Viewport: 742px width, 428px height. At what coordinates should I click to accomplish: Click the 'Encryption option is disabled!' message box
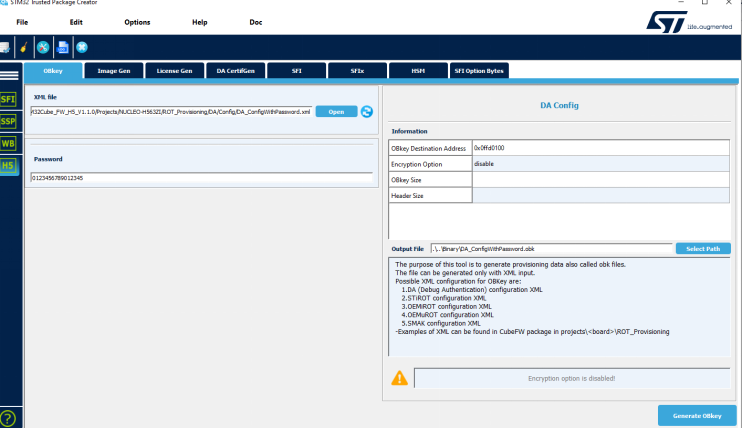pyautogui.click(x=572, y=378)
